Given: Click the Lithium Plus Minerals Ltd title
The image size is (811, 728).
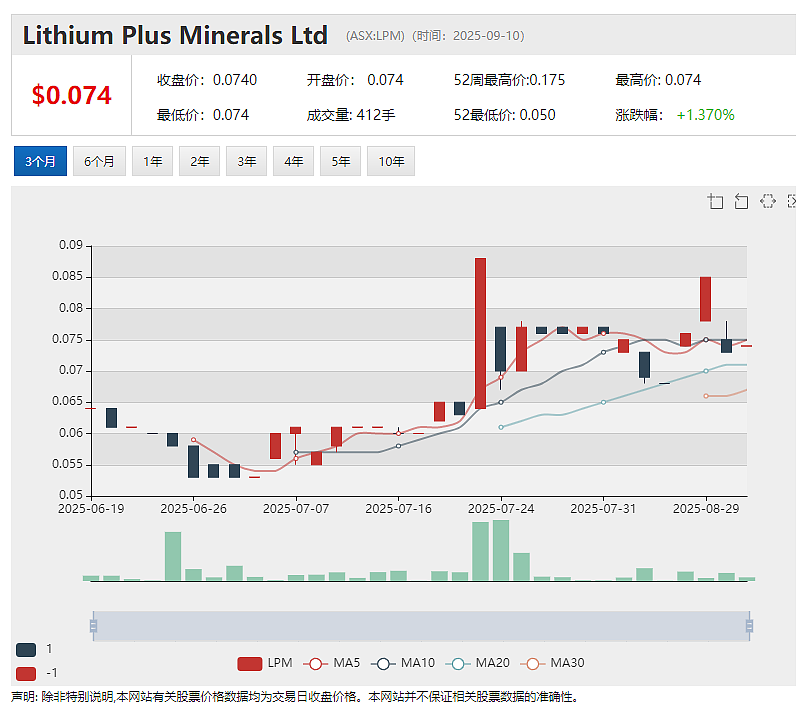Looking at the screenshot, I should (175, 36).
